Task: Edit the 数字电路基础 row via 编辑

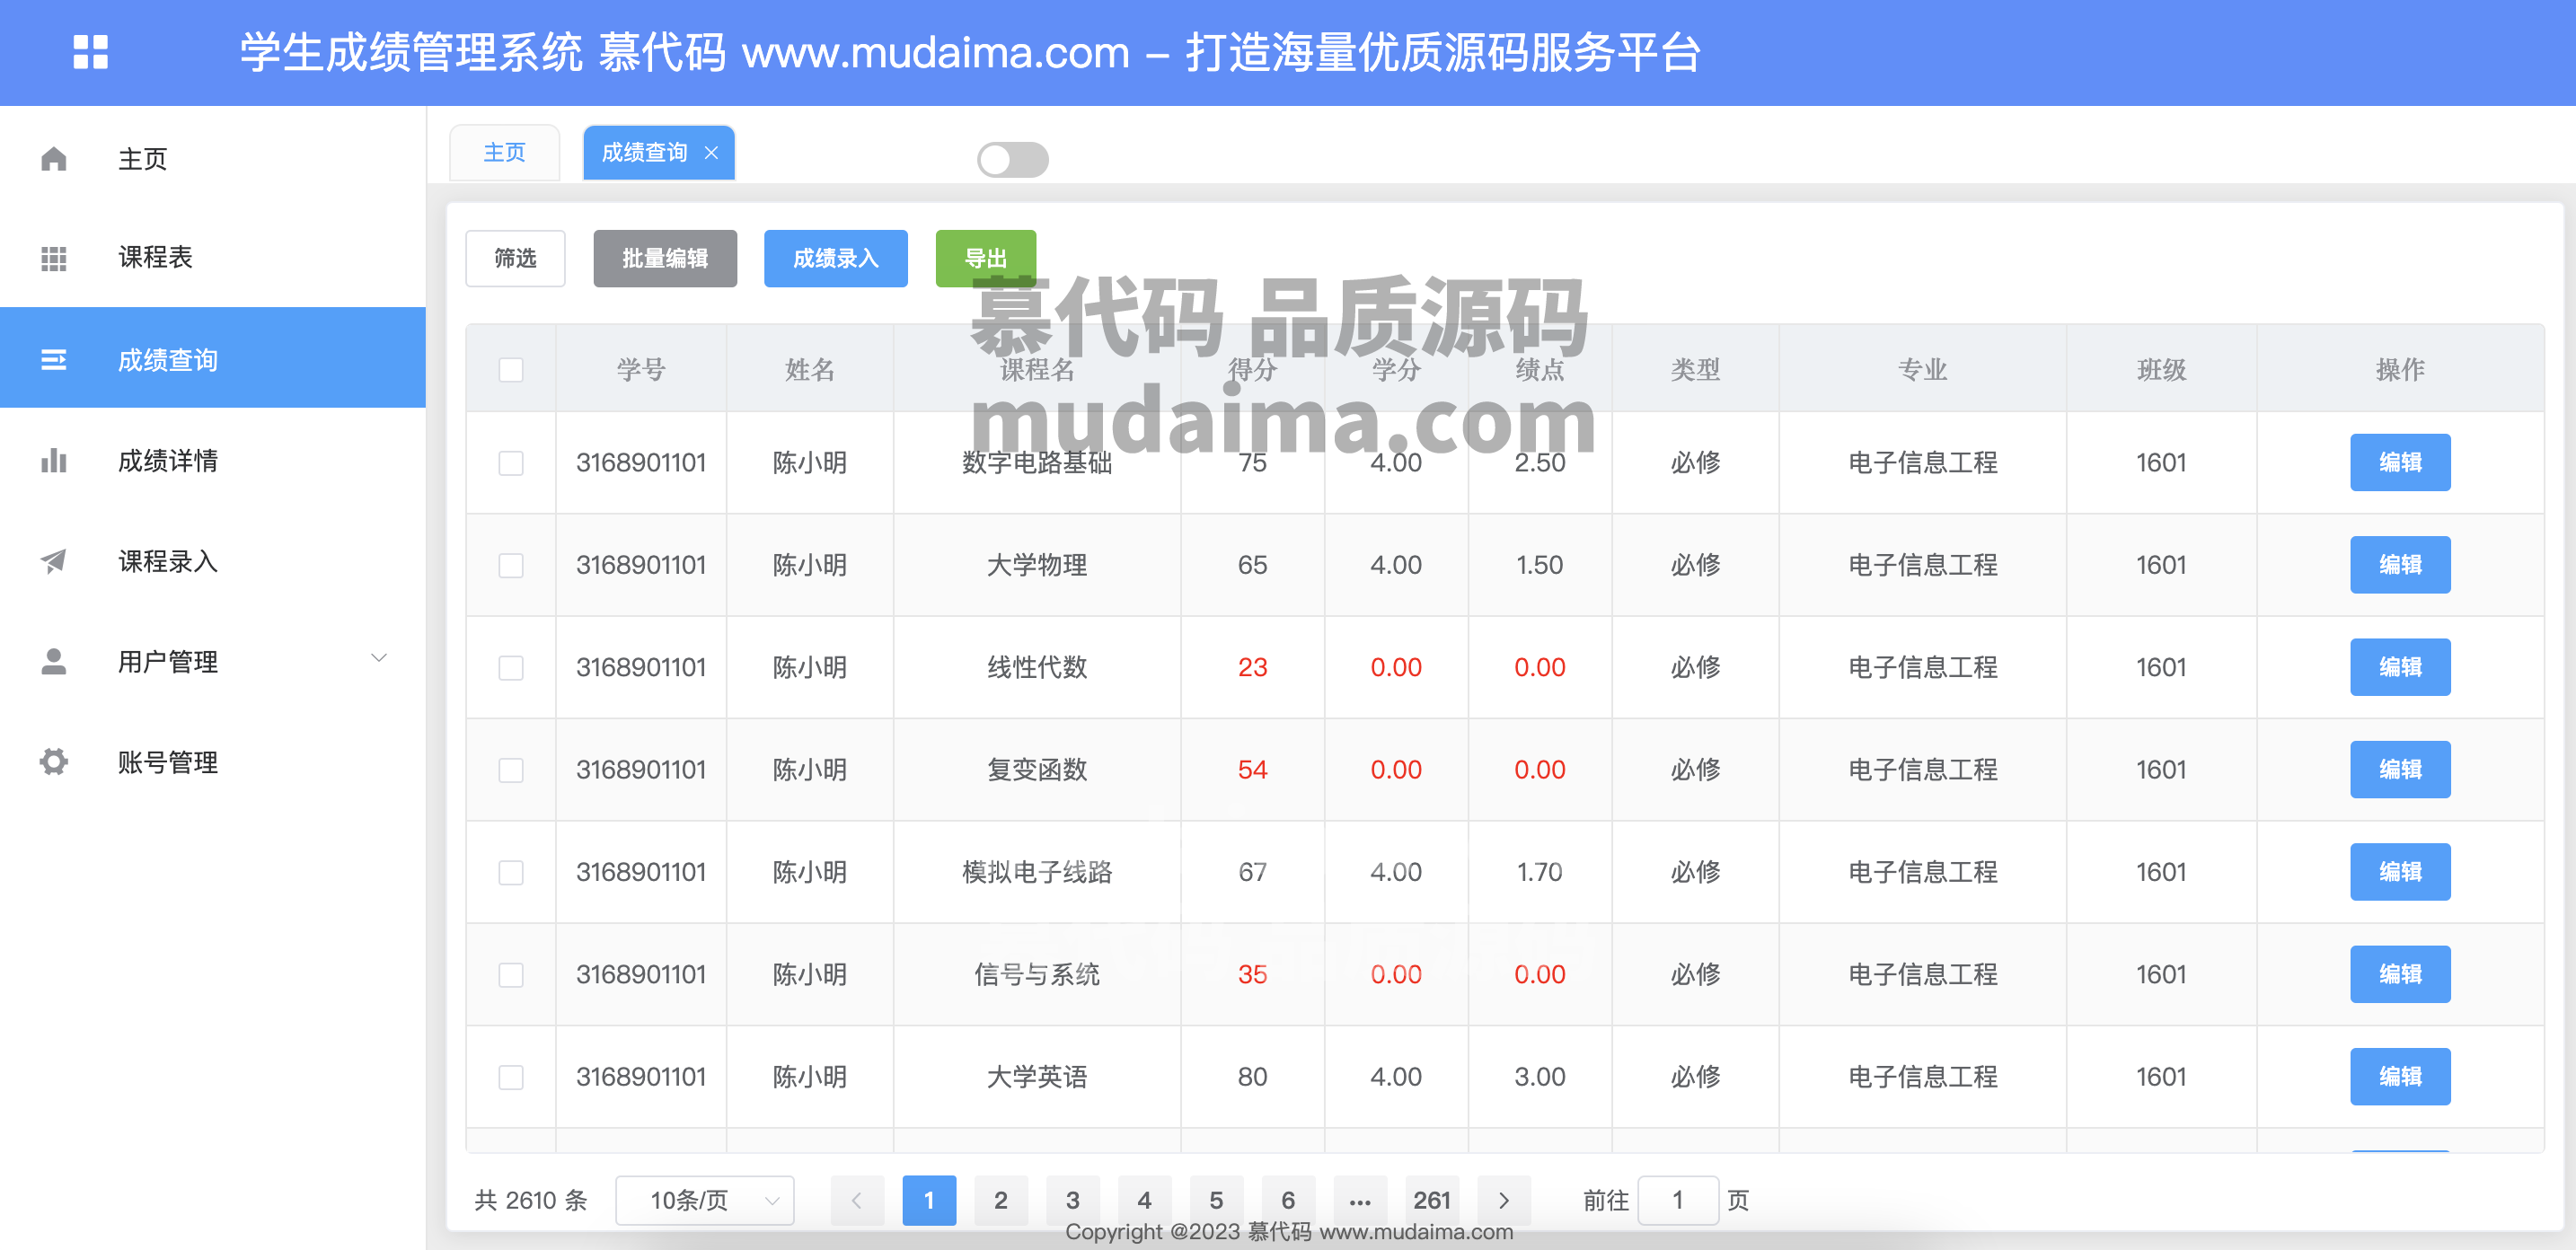Action: click(x=2400, y=463)
